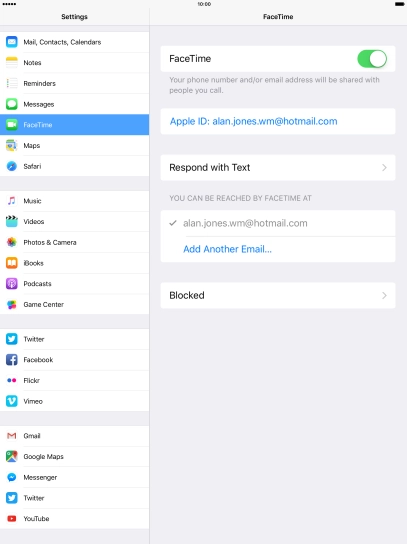Open the Facebook icon in Settings

11,360
